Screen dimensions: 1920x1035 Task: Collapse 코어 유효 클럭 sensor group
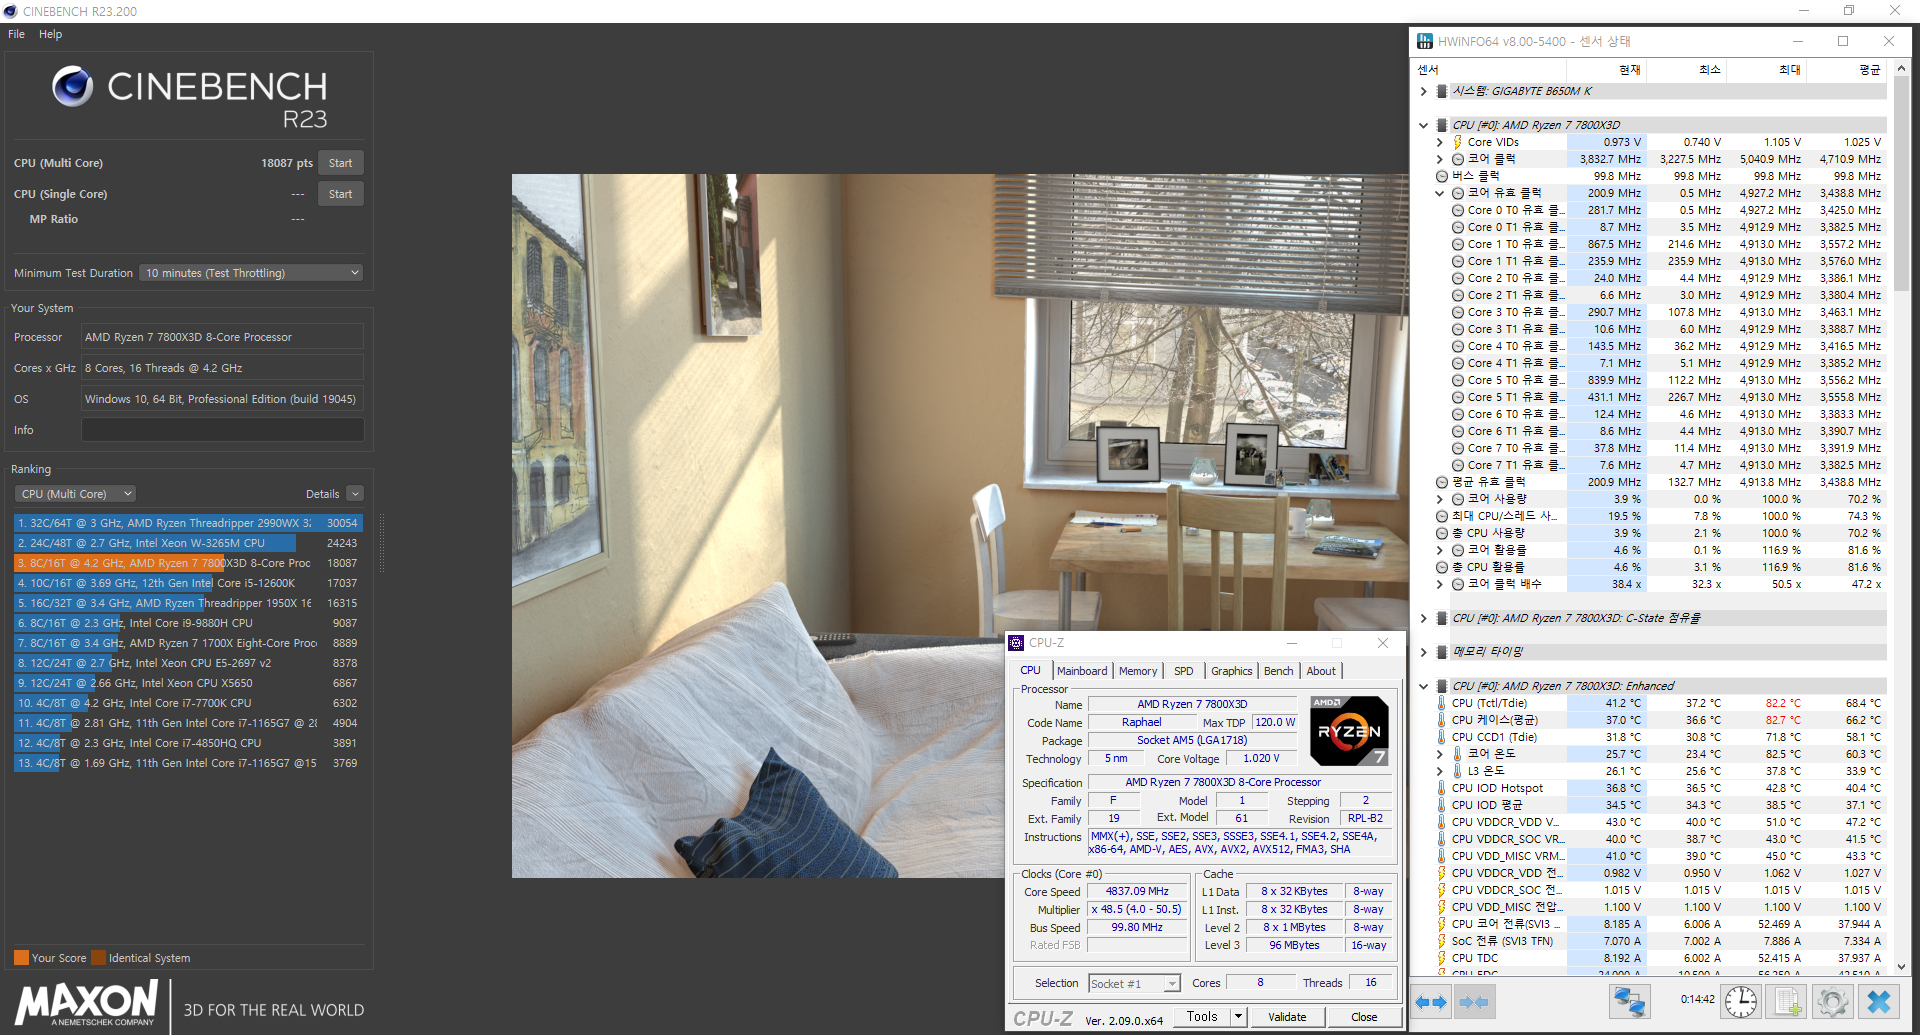tap(1440, 193)
